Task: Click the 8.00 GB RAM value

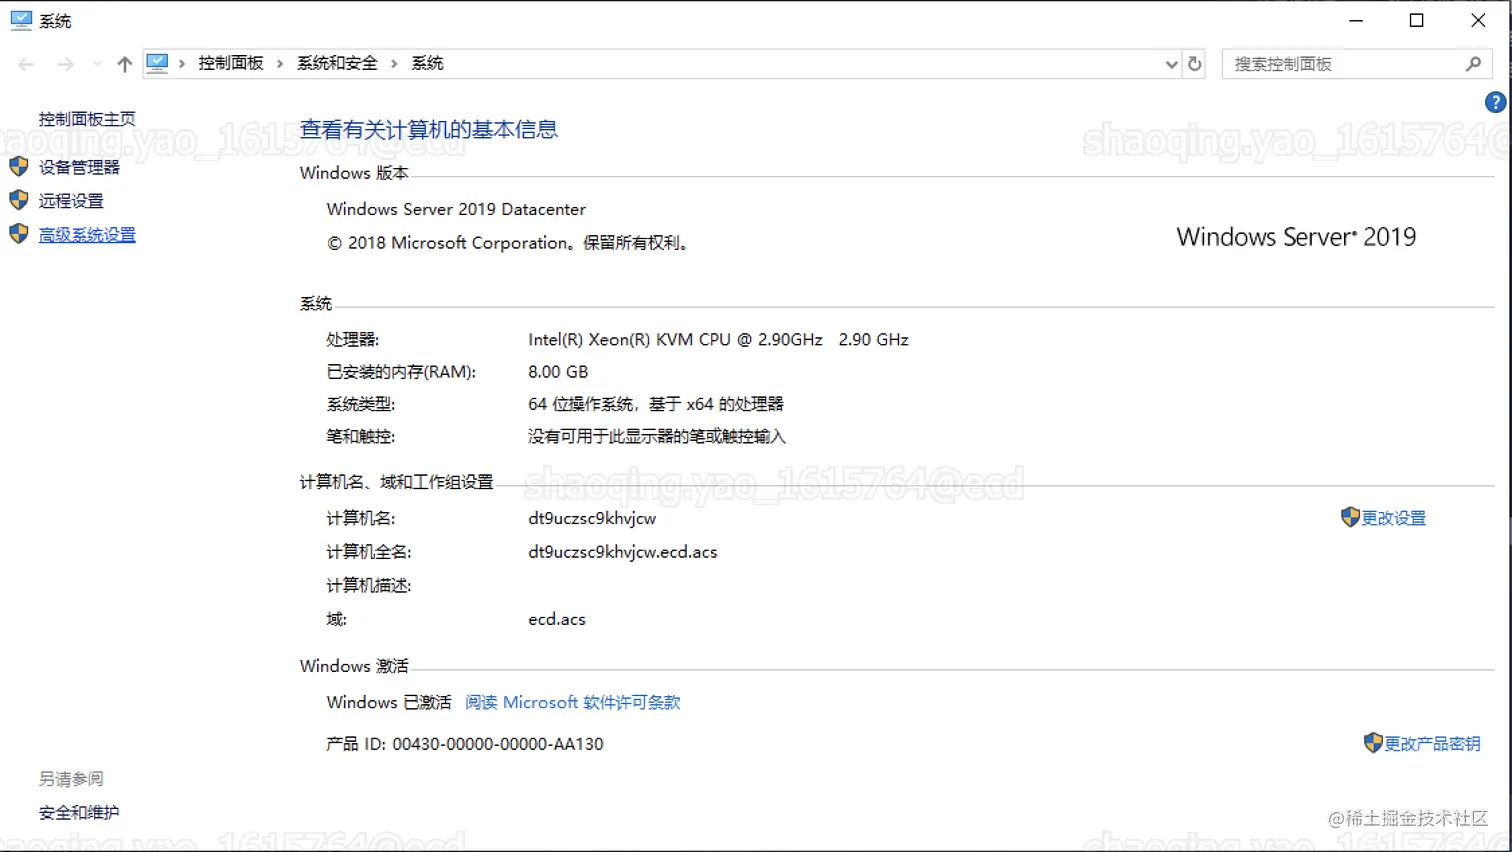Action: 558,372
